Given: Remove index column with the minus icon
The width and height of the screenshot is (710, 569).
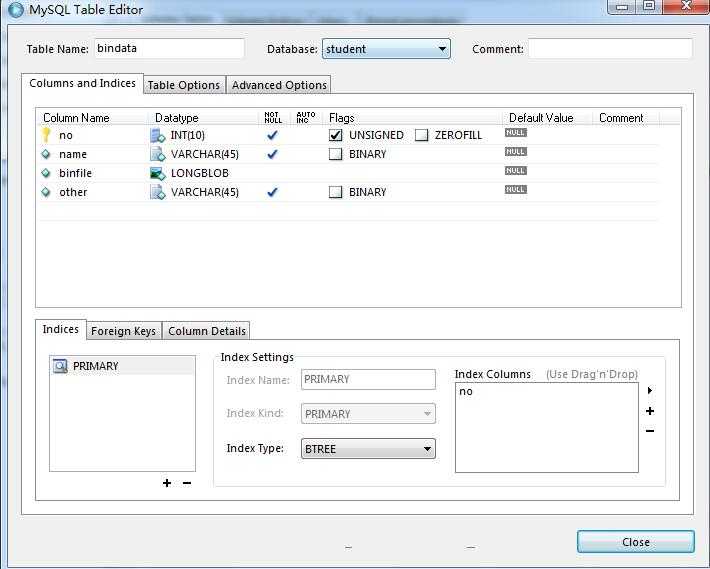Looking at the screenshot, I should click(x=650, y=430).
